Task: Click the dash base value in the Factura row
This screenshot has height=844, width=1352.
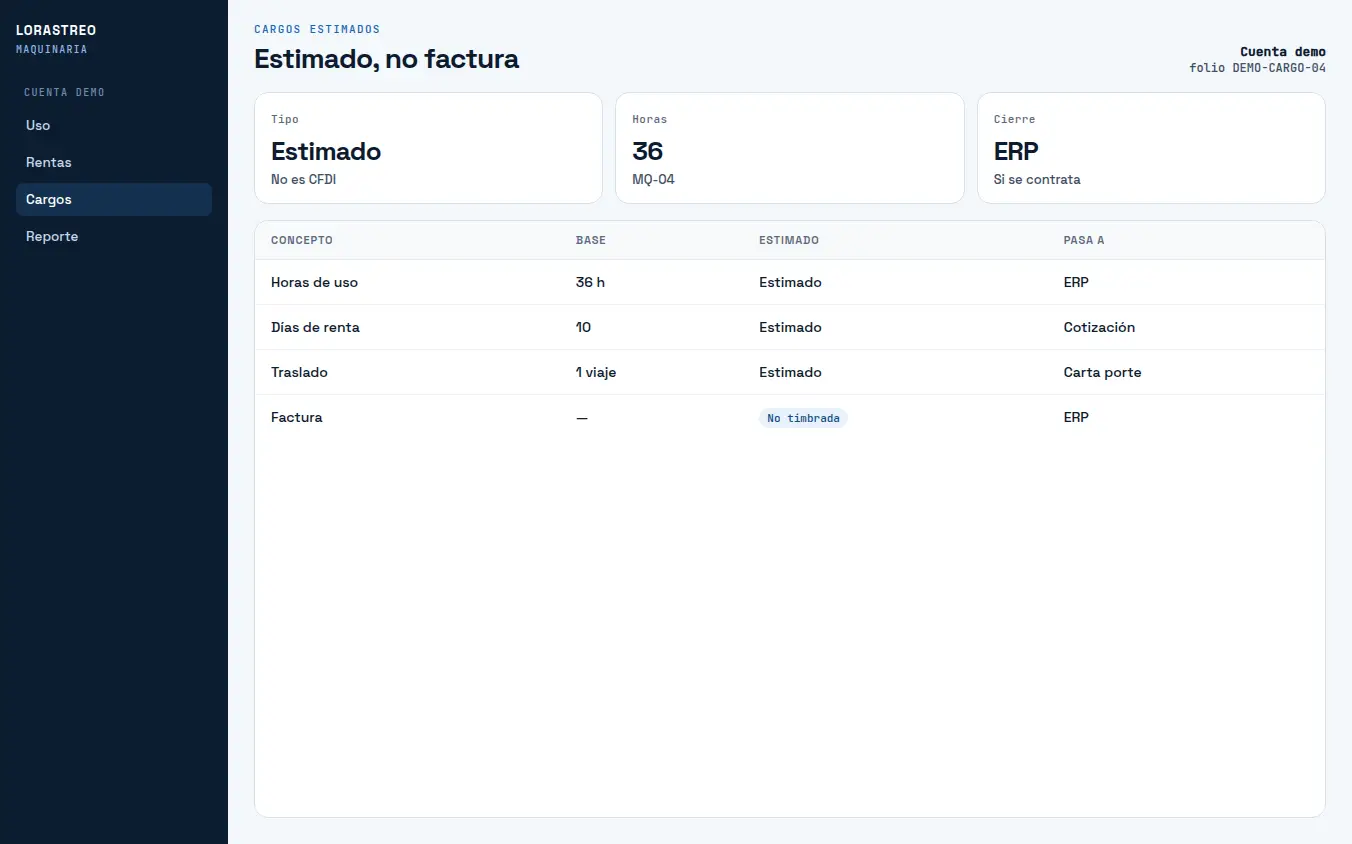Action: [582, 418]
